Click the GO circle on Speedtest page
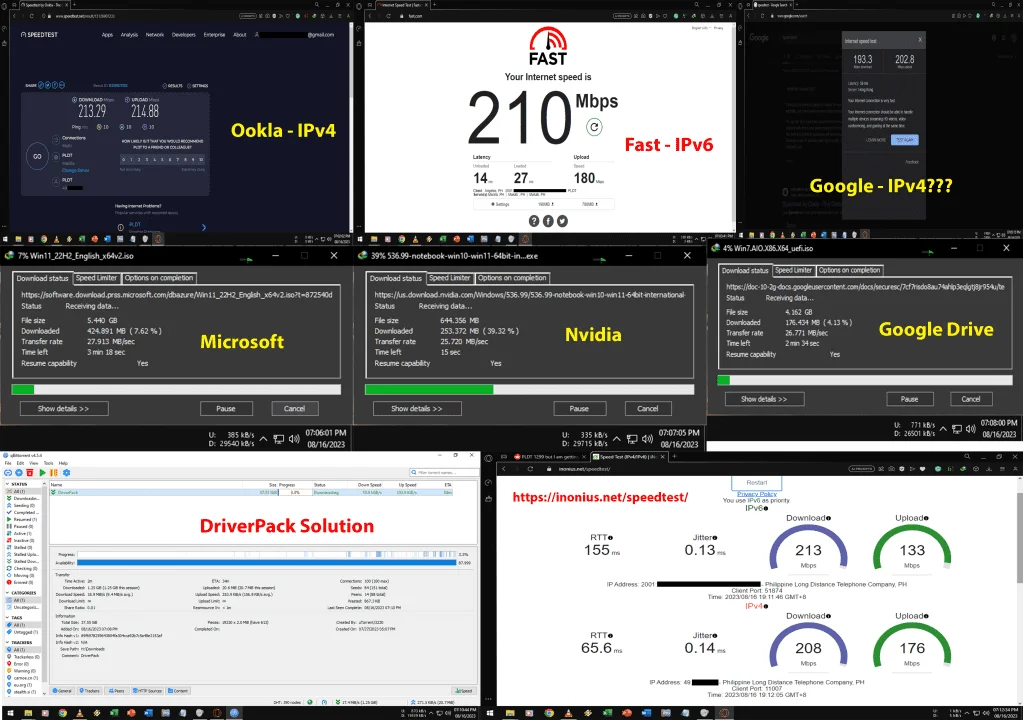1023x720 pixels. pos(37,156)
